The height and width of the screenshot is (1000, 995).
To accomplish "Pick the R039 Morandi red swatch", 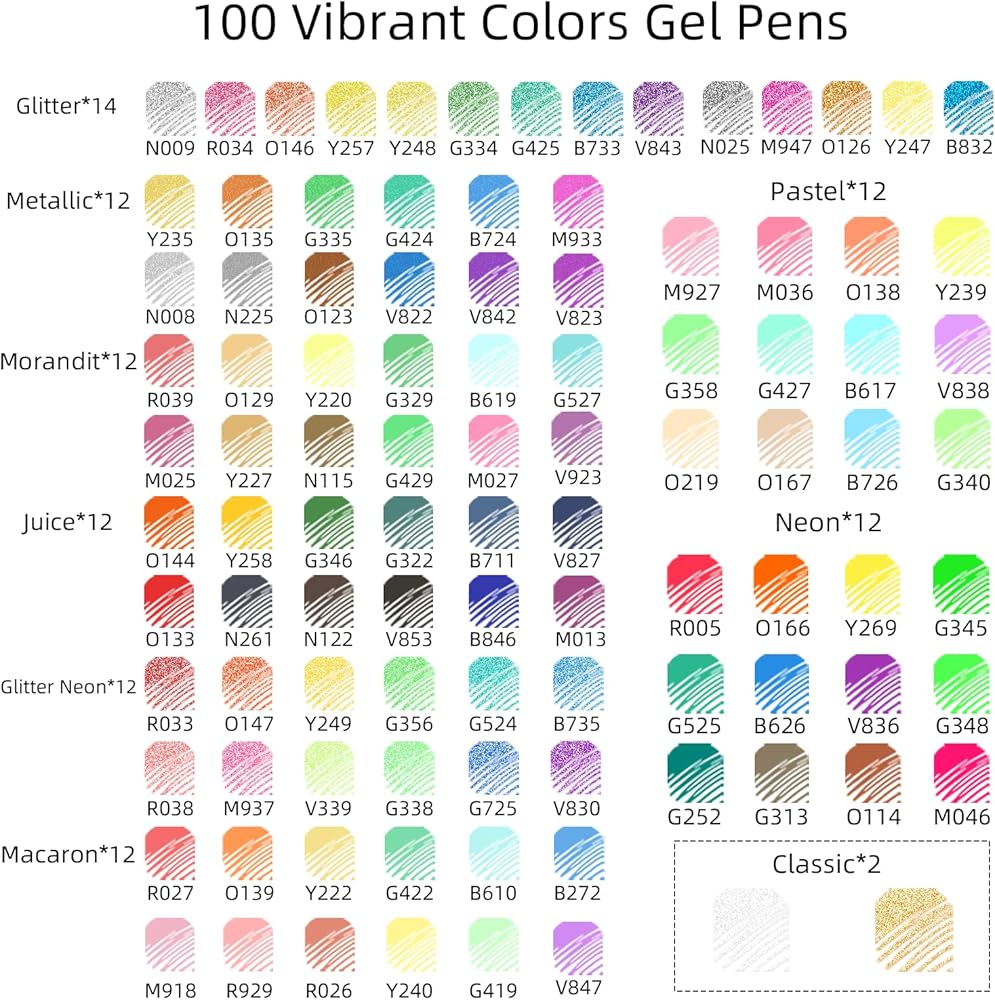I will point(170,361).
